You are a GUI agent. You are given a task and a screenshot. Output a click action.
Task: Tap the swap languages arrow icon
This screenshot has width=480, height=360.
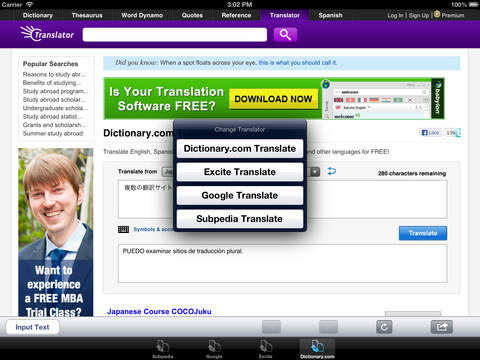tap(331, 171)
